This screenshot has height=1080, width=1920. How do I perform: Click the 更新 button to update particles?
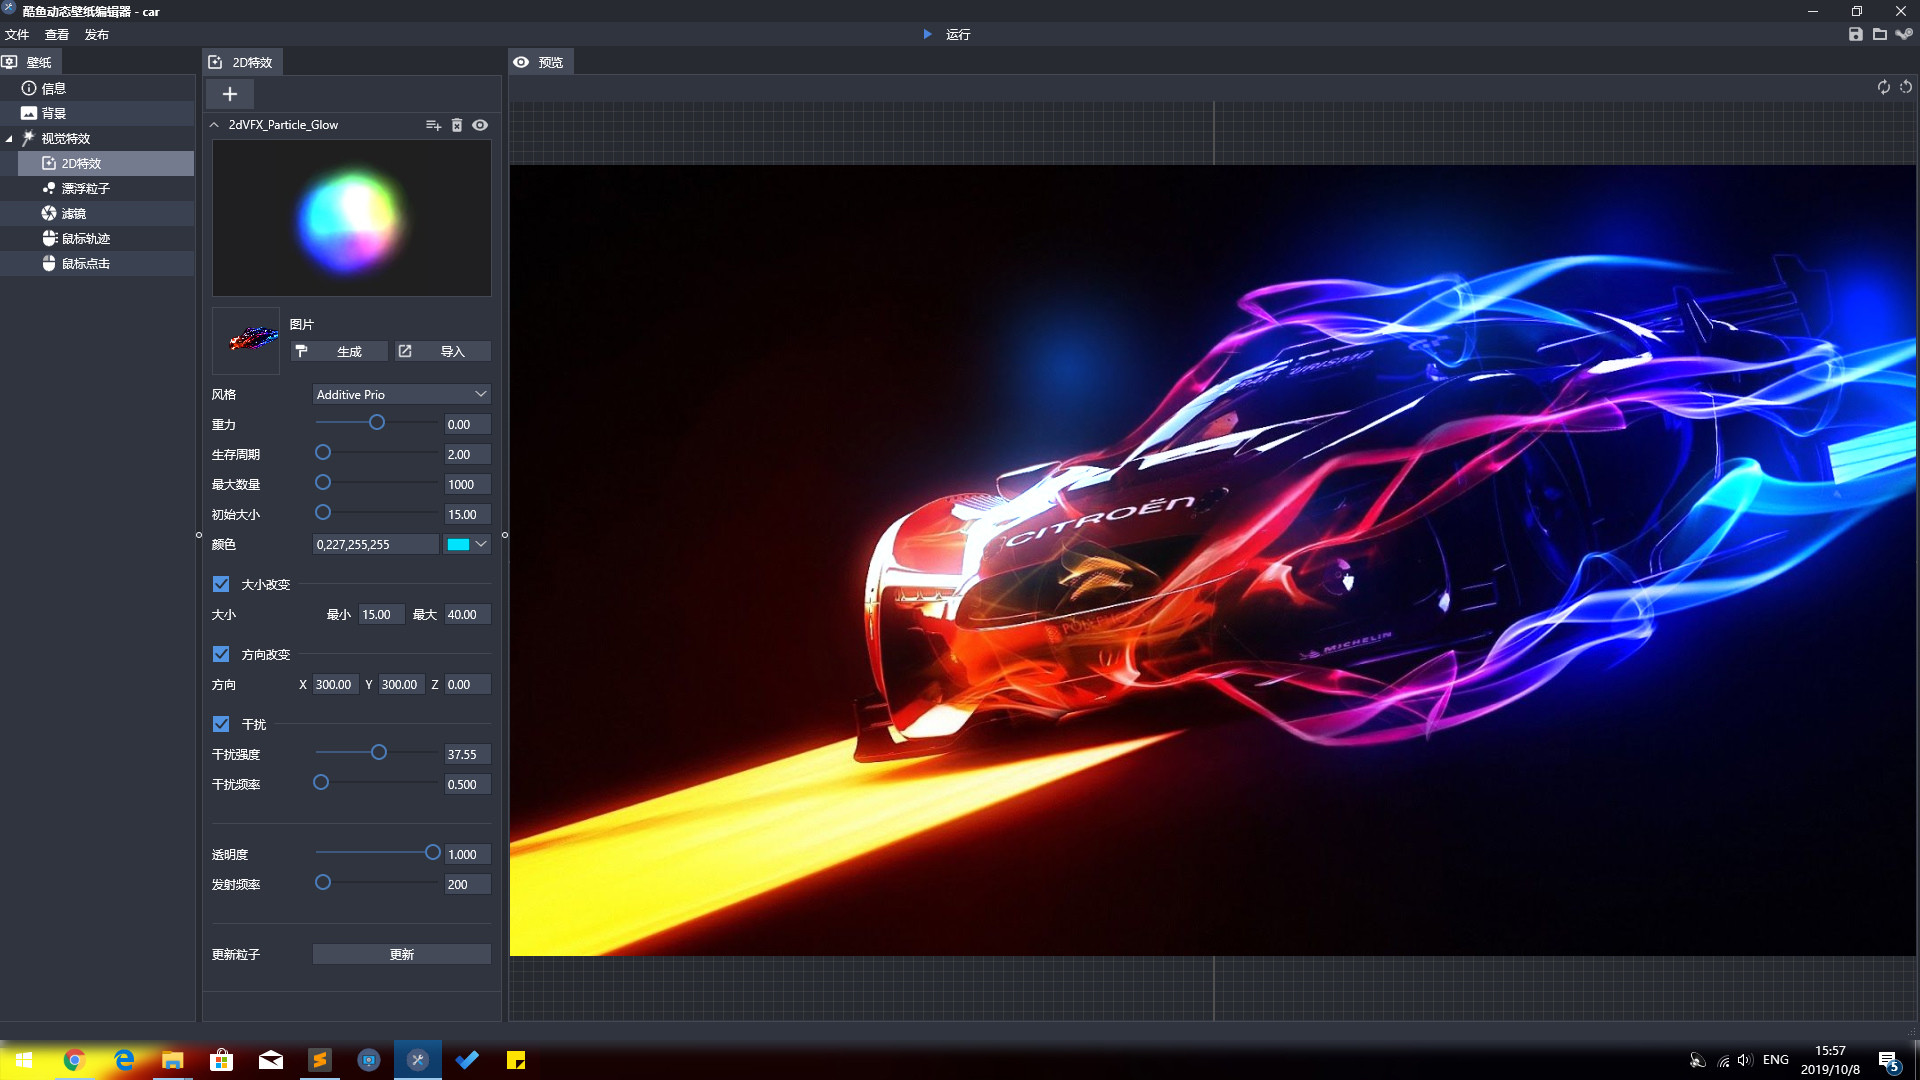[401, 954]
